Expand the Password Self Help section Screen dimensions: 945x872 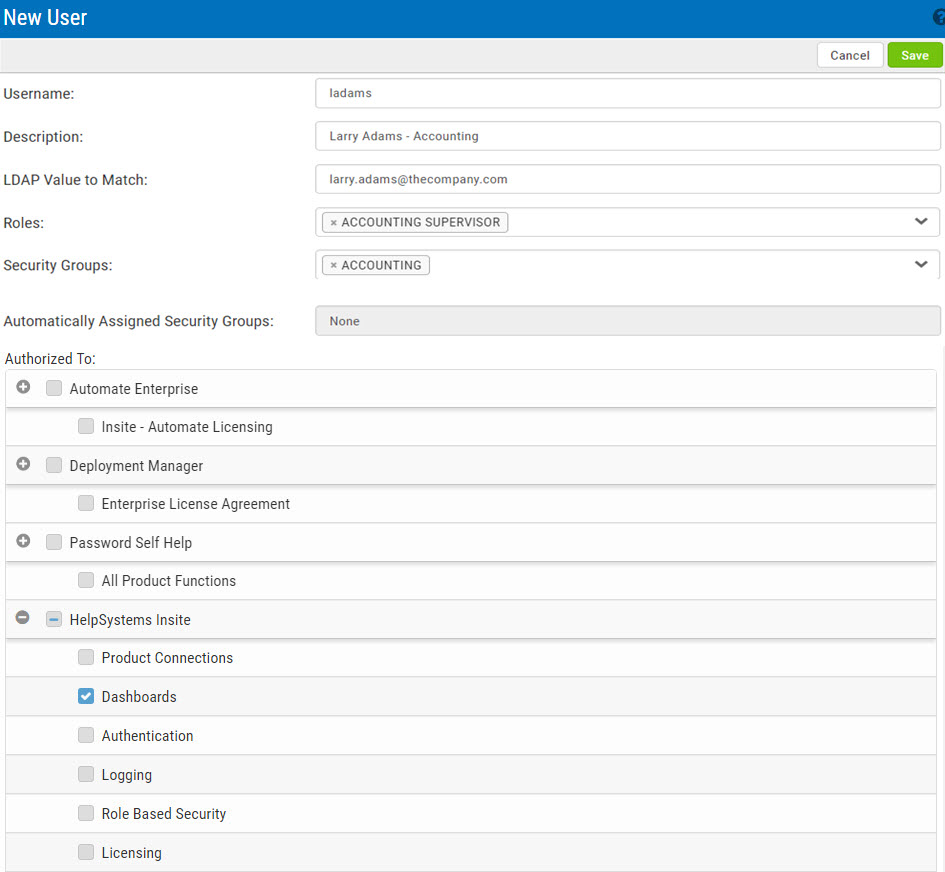(23, 541)
